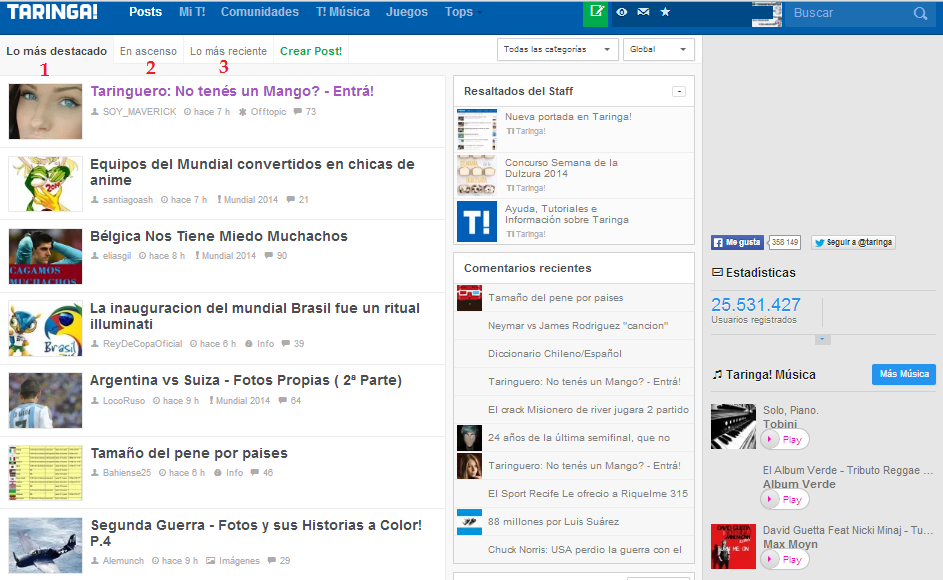Switch to the En ascenso tab
This screenshot has height=580, width=943.
[148, 51]
